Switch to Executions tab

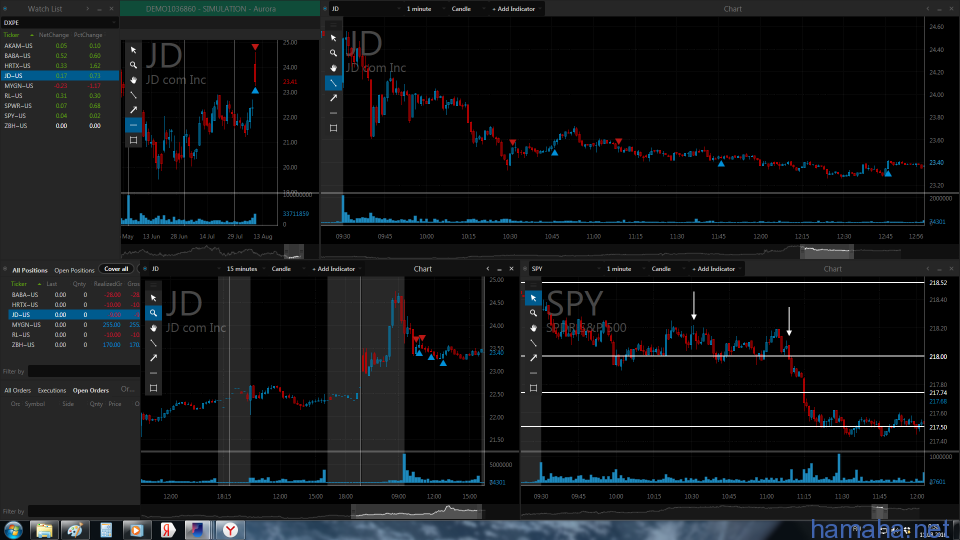click(x=51, y=390)
